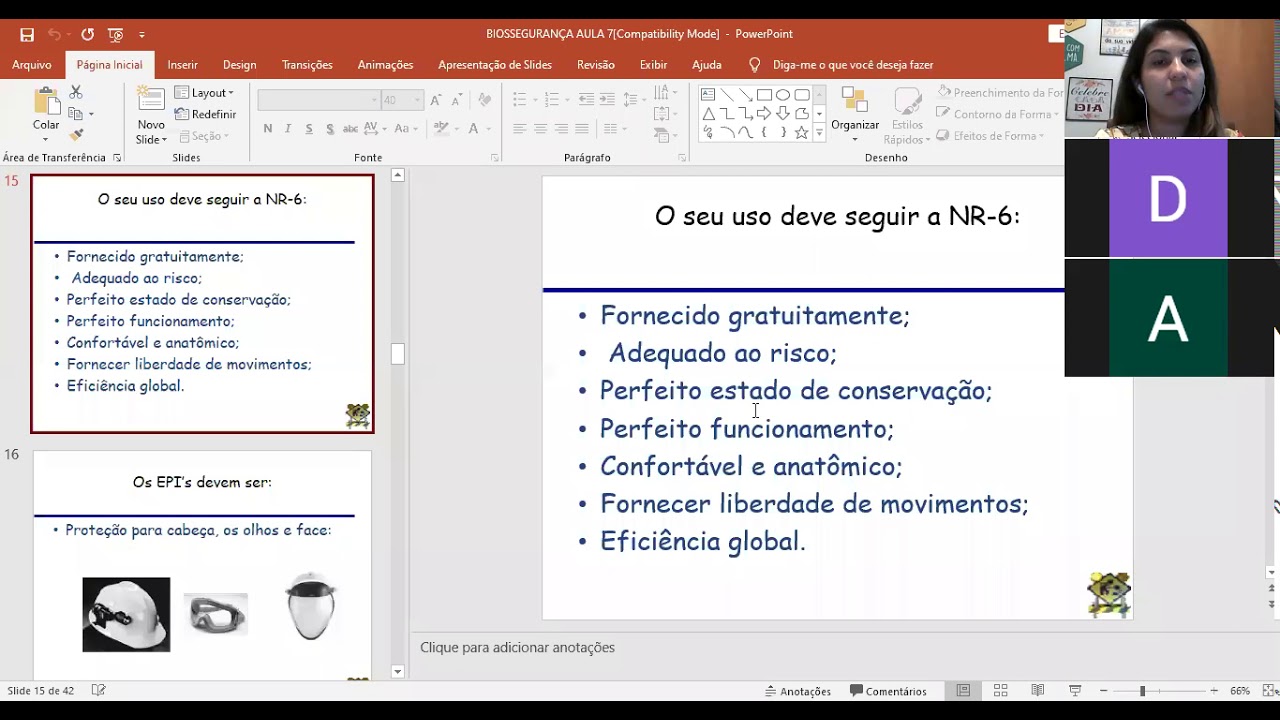This screenshot has height=720, width=1280.
Task: Open Contorno da Forma dropdown
Action: click(998, 114)
